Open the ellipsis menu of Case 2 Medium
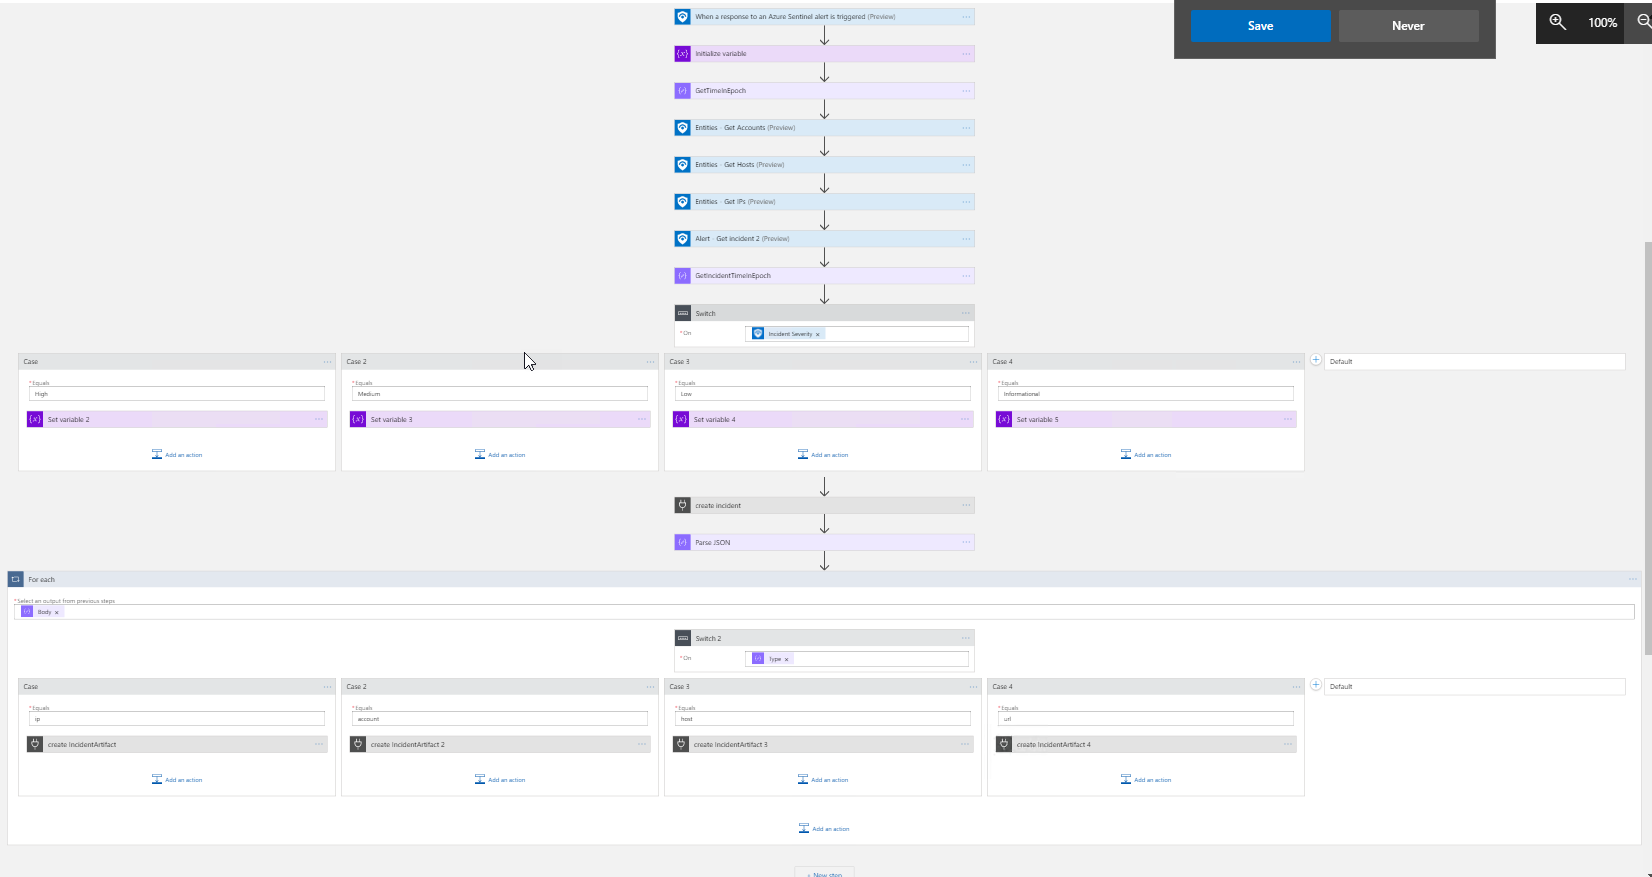Viewport: 1652px width, 877px height. (650, 362)
